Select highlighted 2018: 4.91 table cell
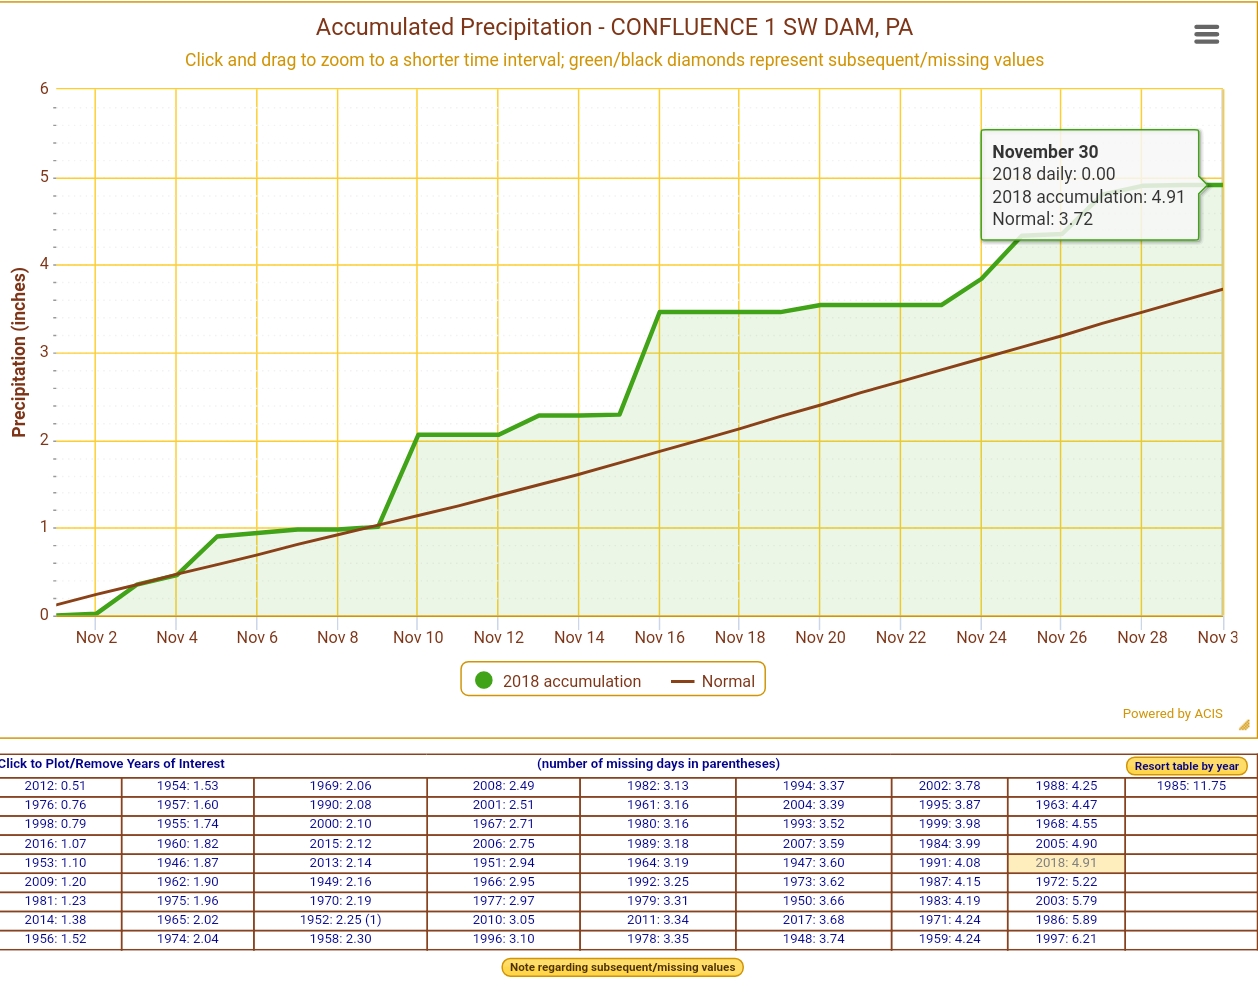The image size is (1258, 999). (1066, 863)
